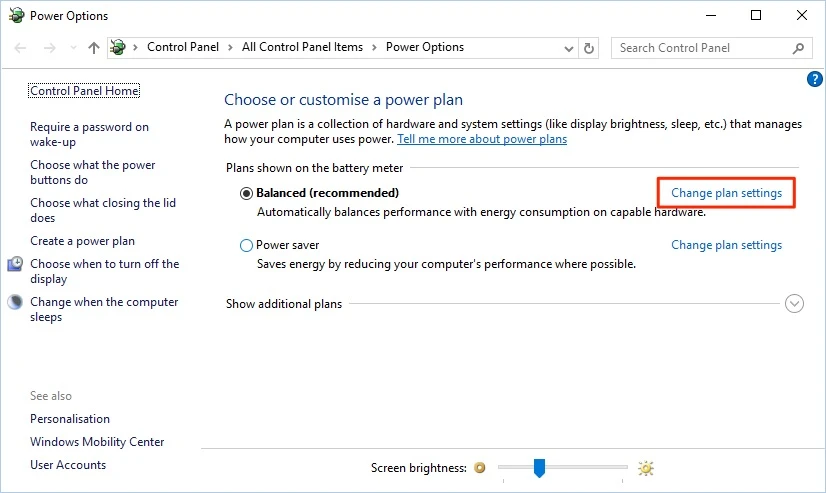Select the Balanced (recommended) power plan
The width and height of the screenshot is (826, 493).
point(247,193)
